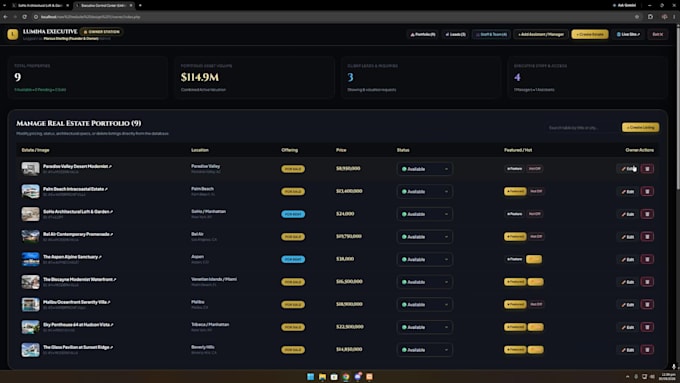Click trash icon for SoHo Architectural Loft row
This screenshot has height=383, width=680.
[647, 214]
